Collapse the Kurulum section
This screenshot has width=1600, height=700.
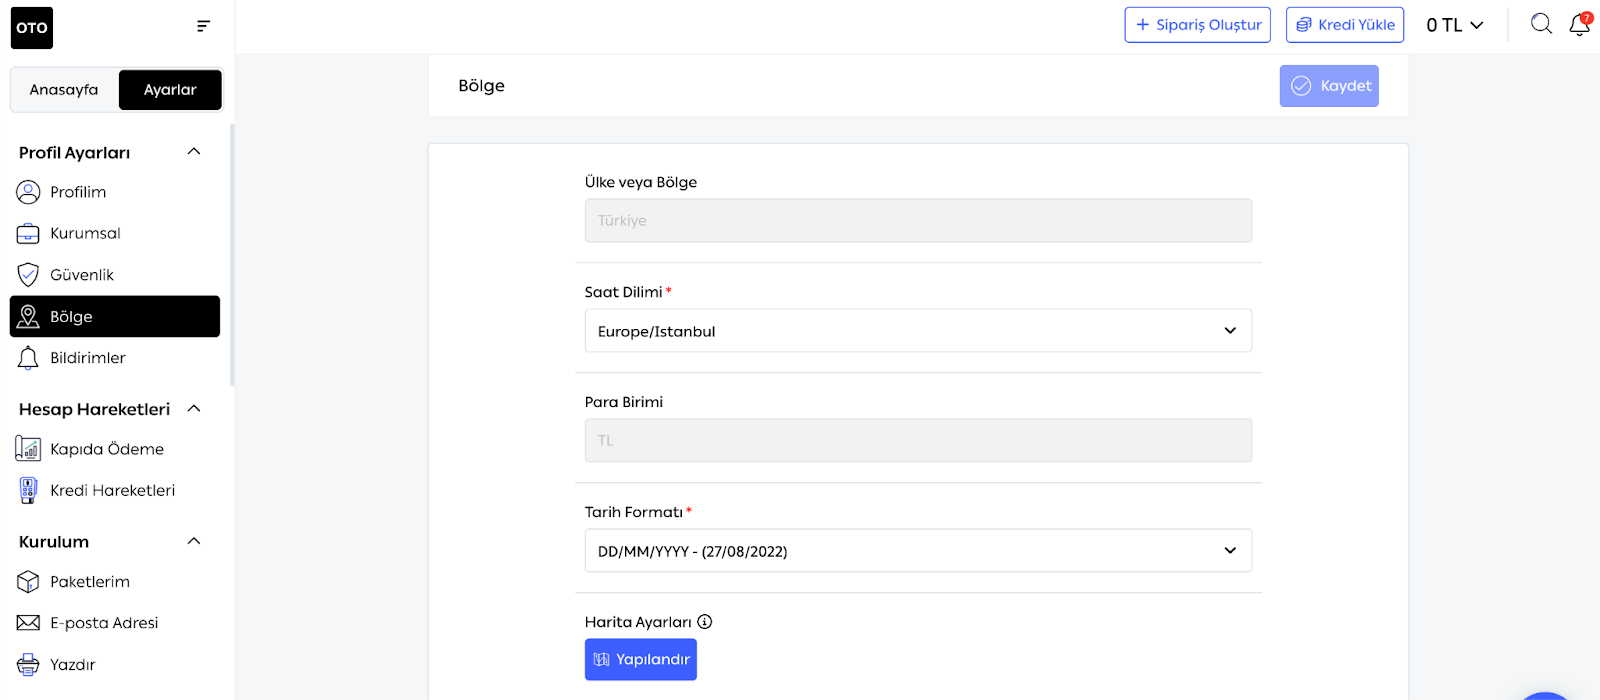(194, 542)
